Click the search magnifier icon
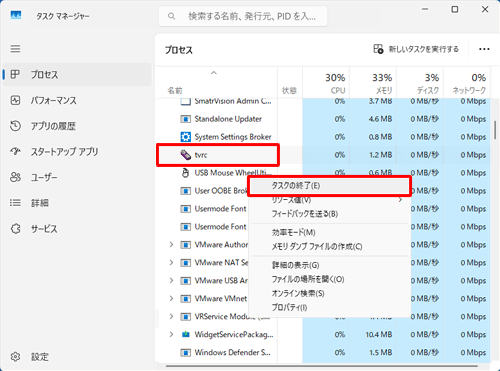 (171, 16)
